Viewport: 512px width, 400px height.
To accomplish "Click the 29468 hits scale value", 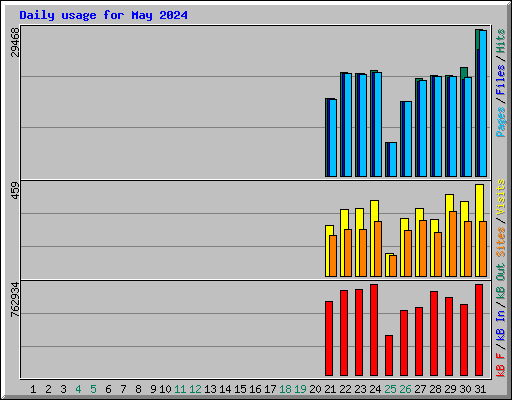I will click(x=15, y=42).
